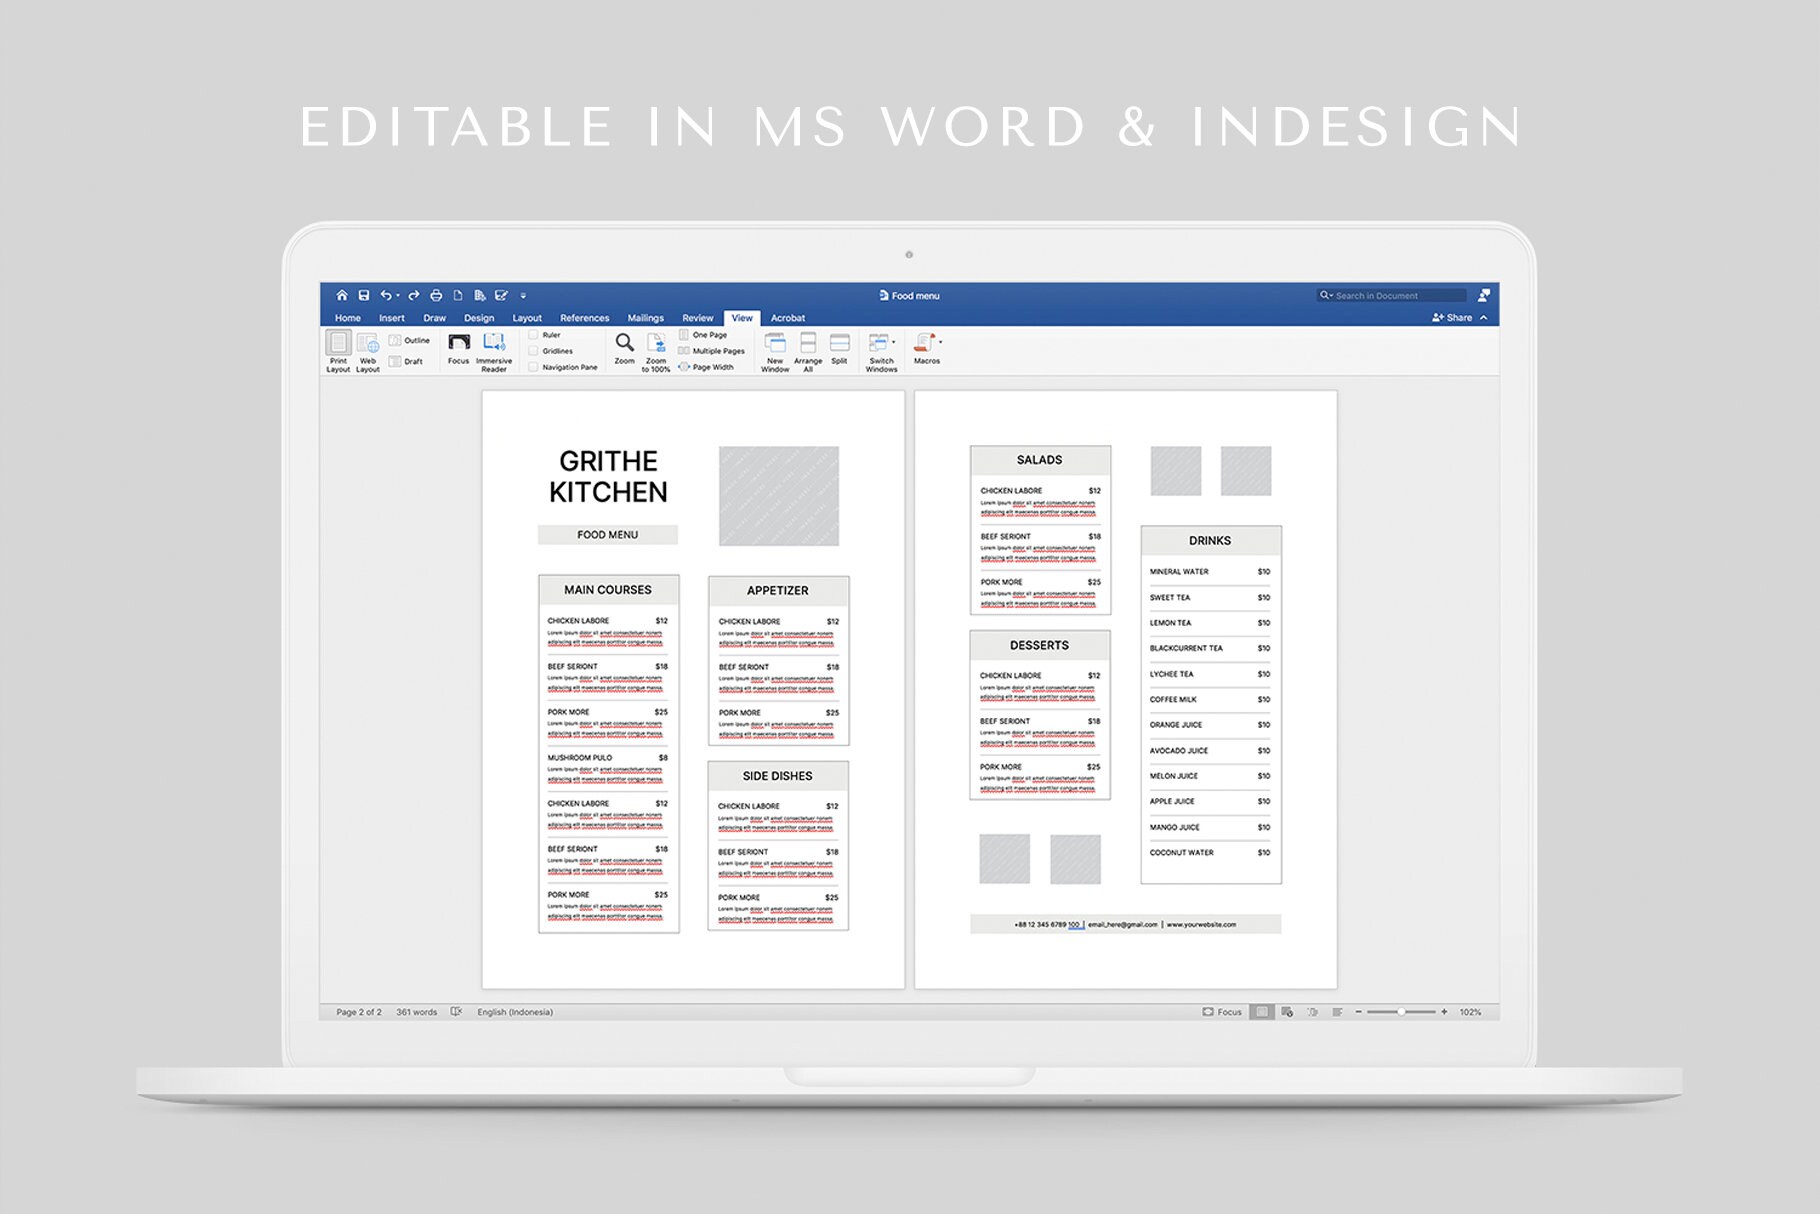Create a New Window

pos(775,349)
